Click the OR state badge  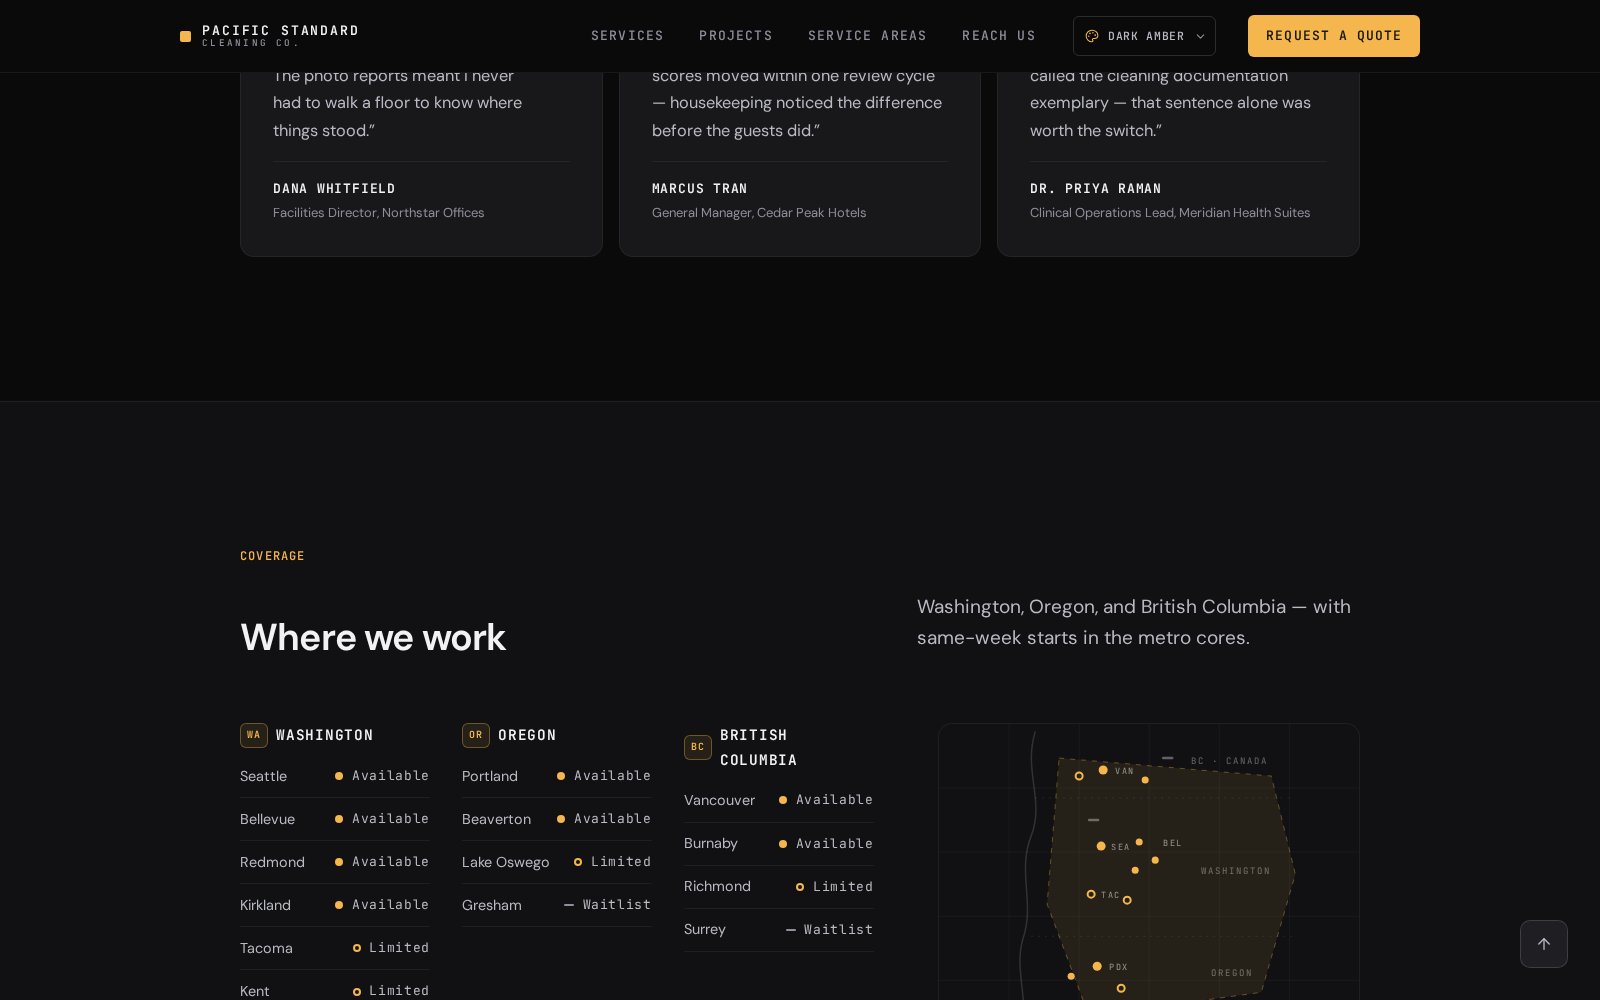(x=476, y=735)
